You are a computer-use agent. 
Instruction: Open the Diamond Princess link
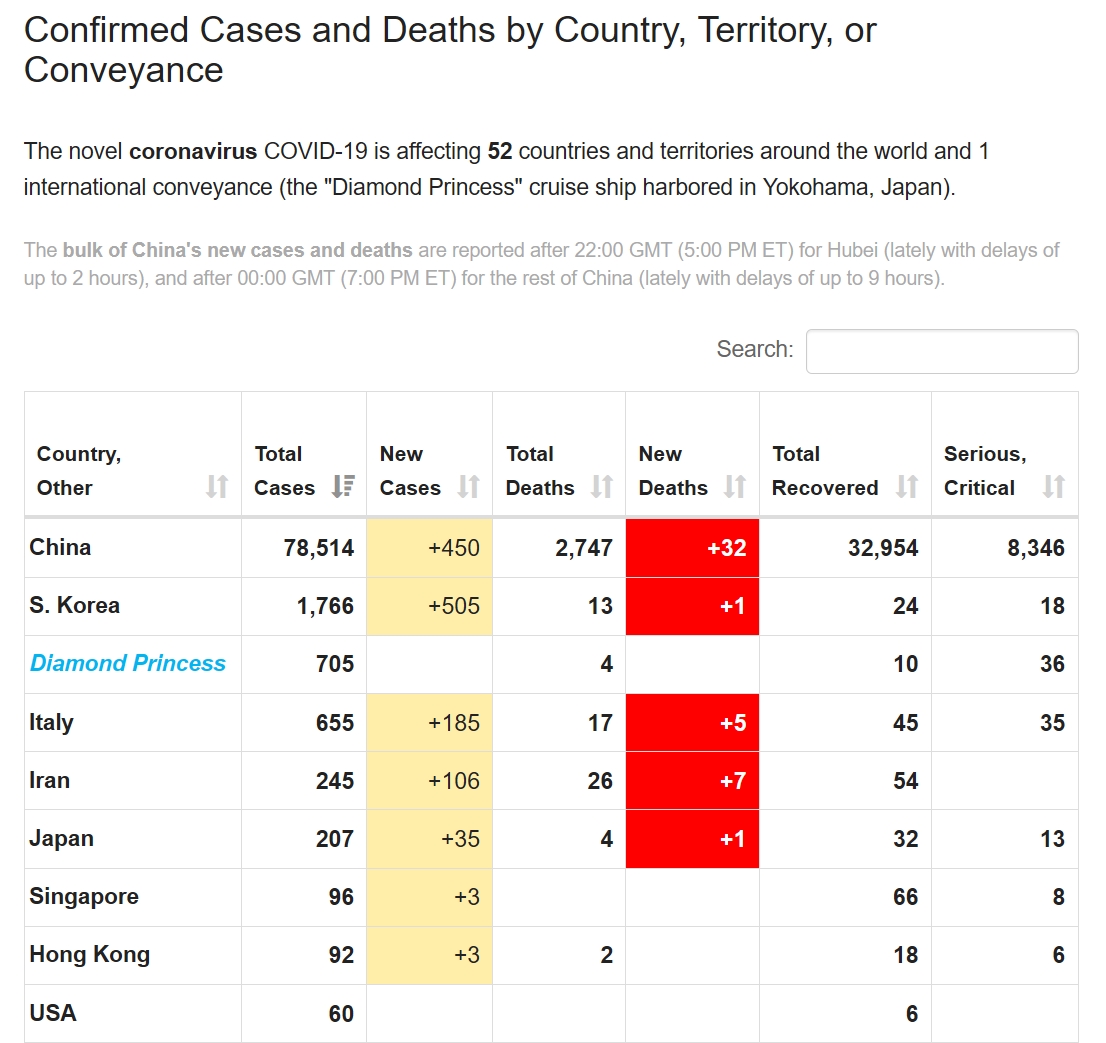point(128,663)
